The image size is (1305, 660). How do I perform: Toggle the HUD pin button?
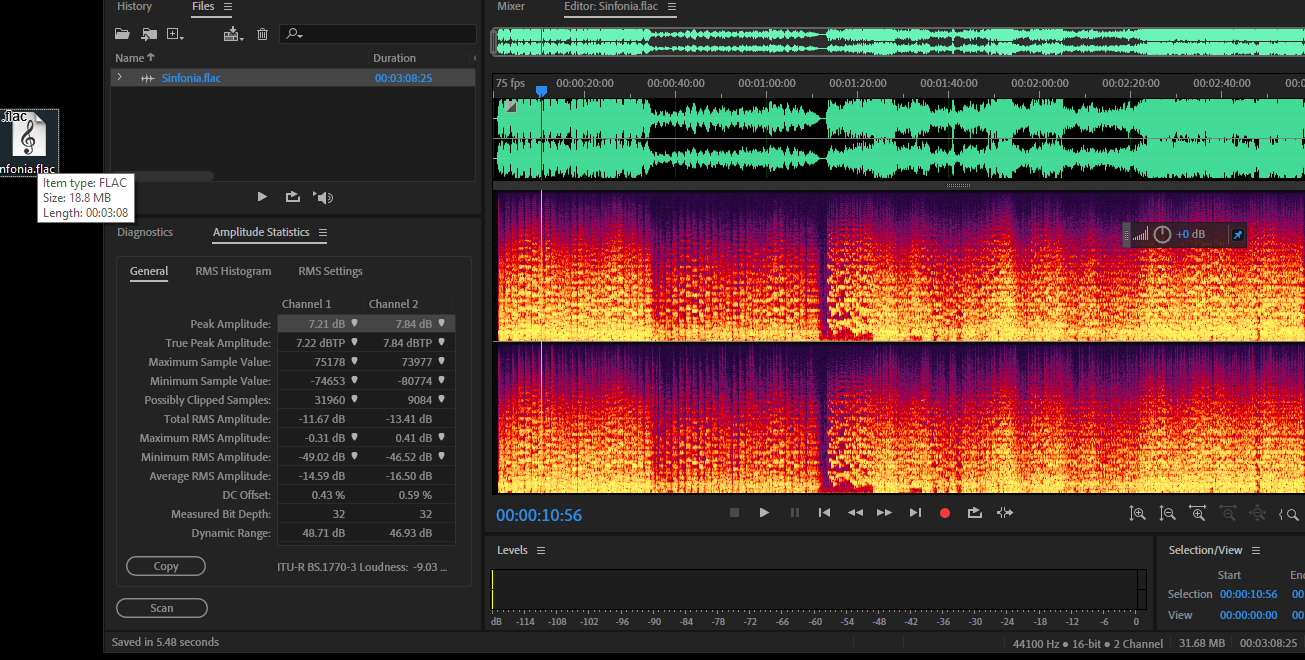tap(1237, 235)
